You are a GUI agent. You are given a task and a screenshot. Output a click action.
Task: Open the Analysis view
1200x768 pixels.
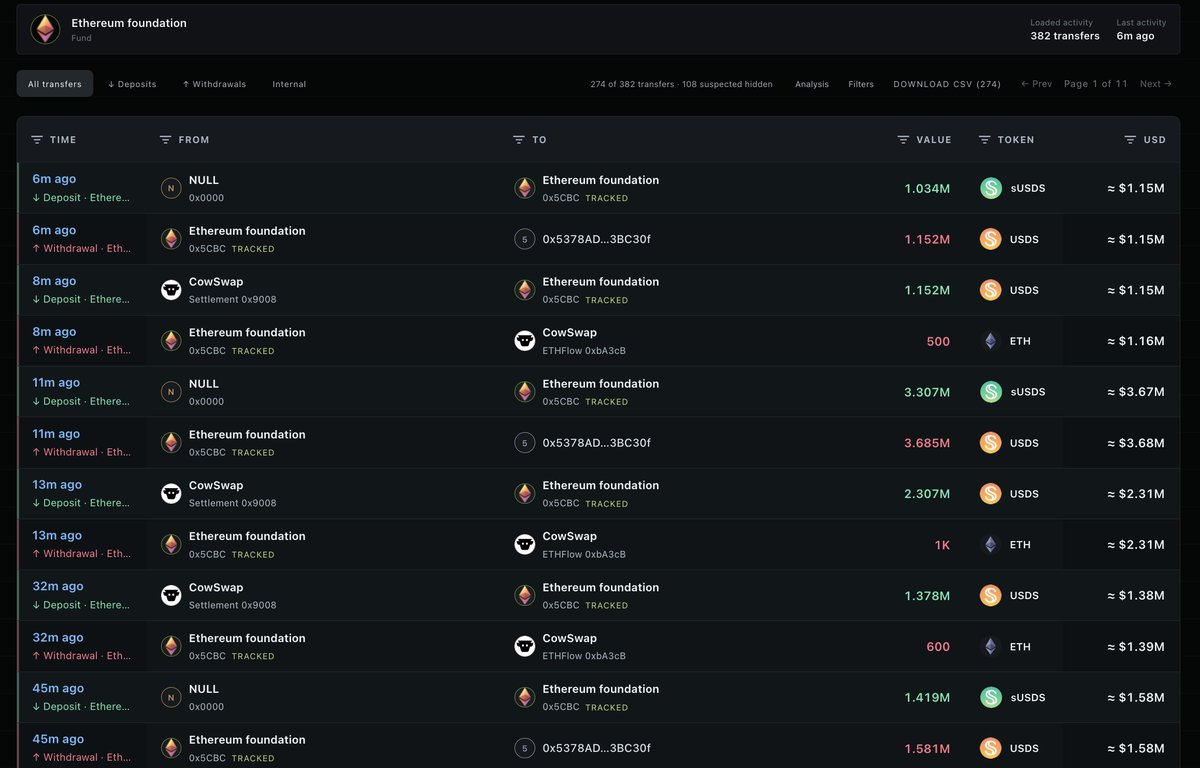pos(812,84)
